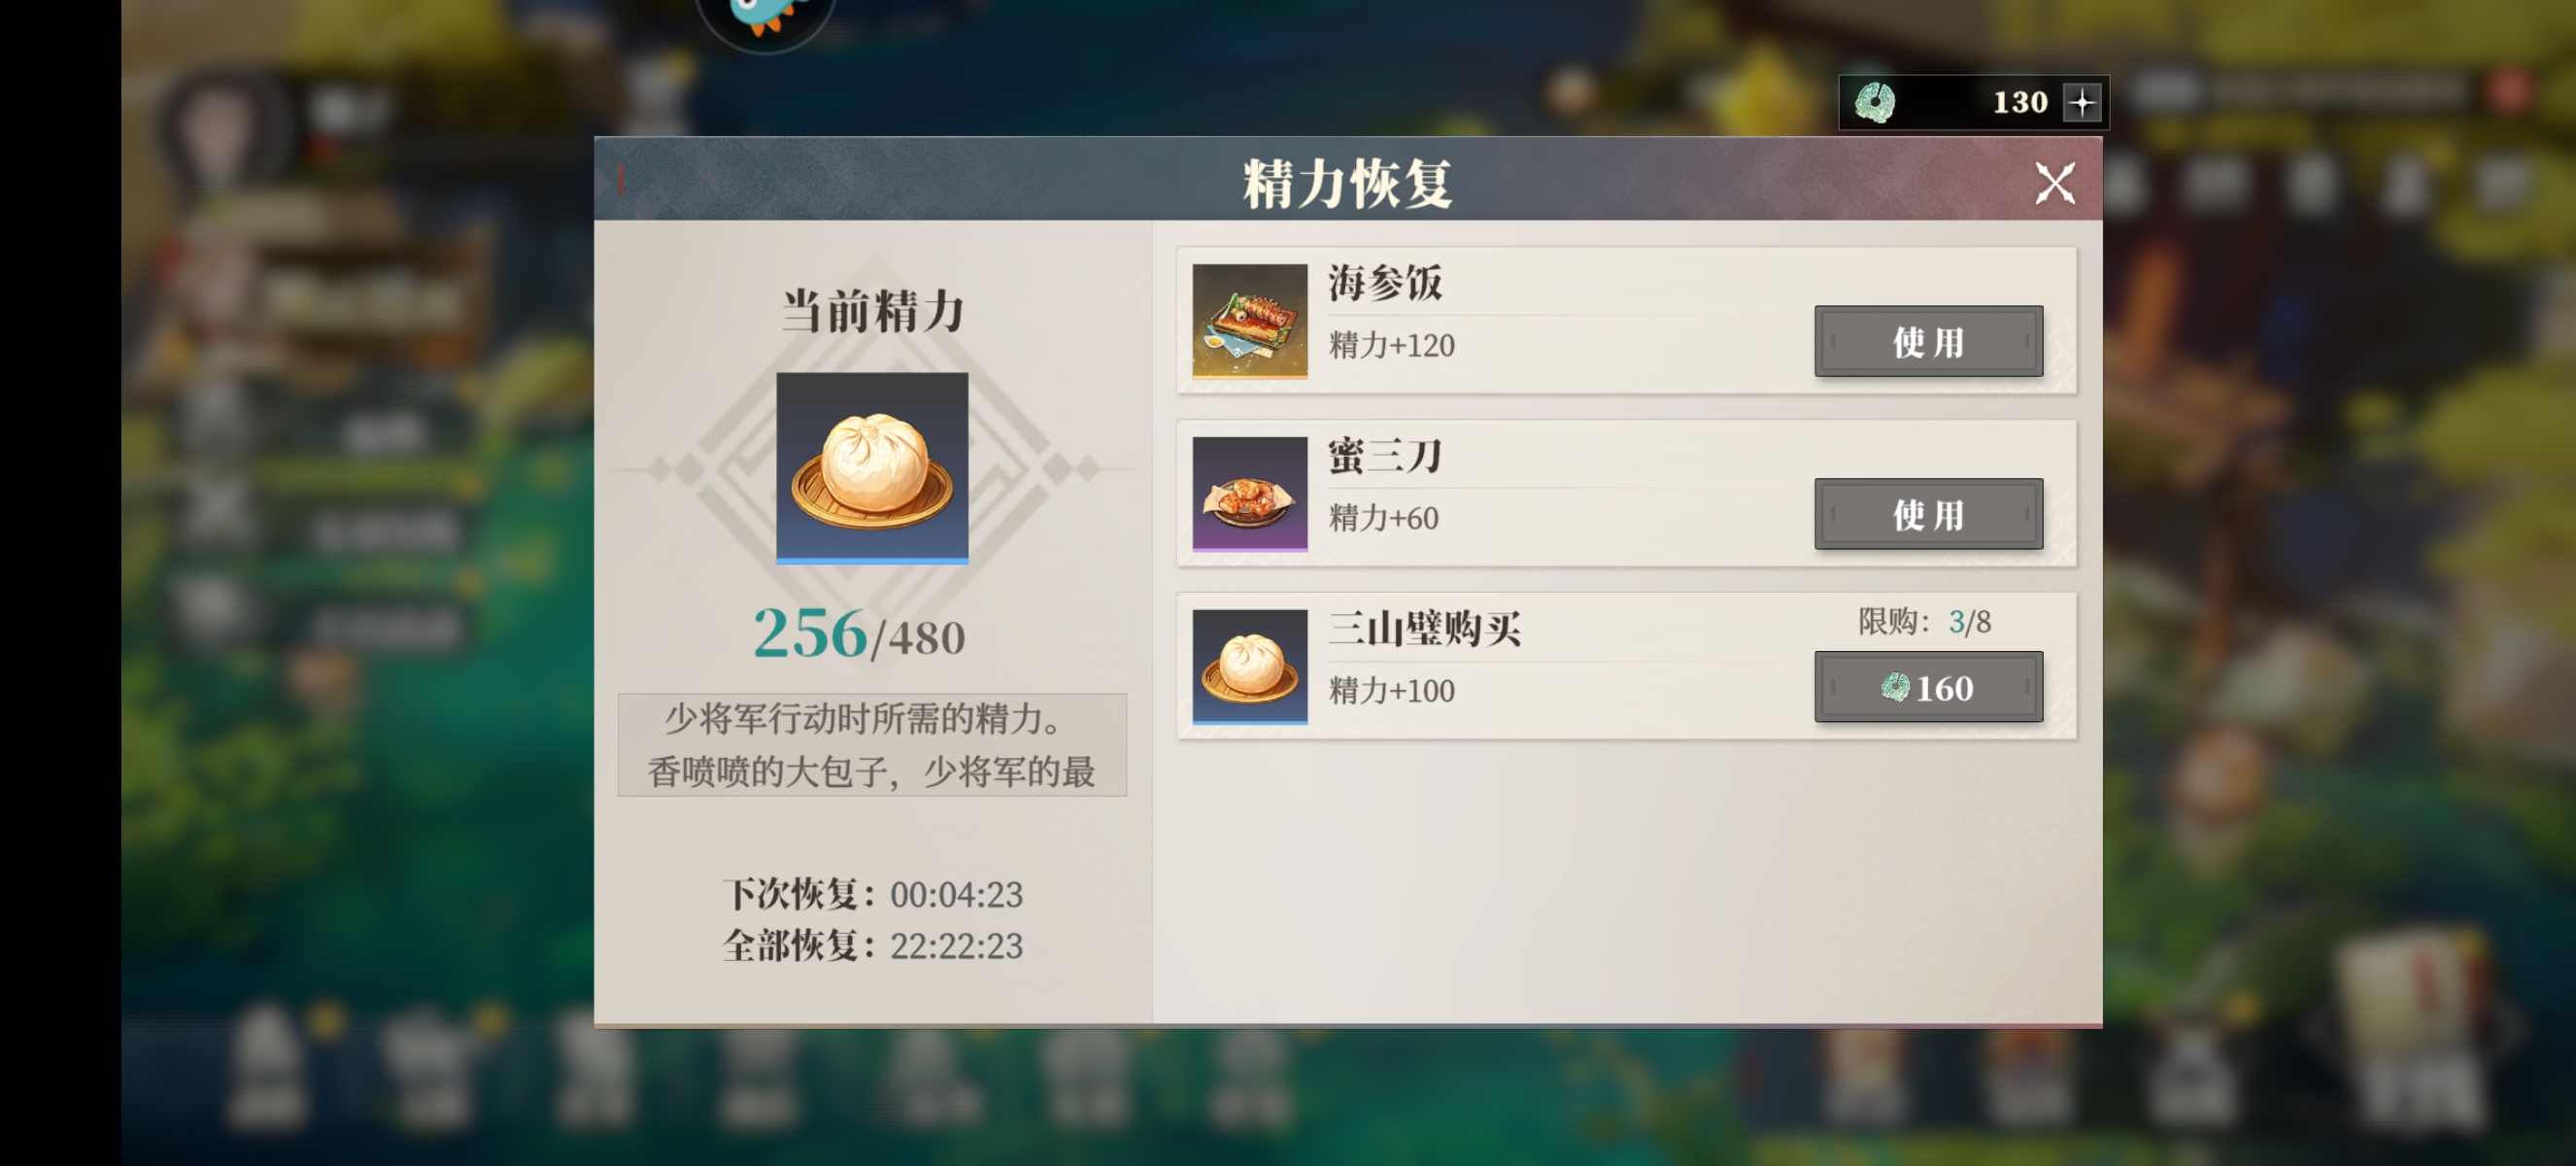Click the 130 jade balance number

(2019, 102)
